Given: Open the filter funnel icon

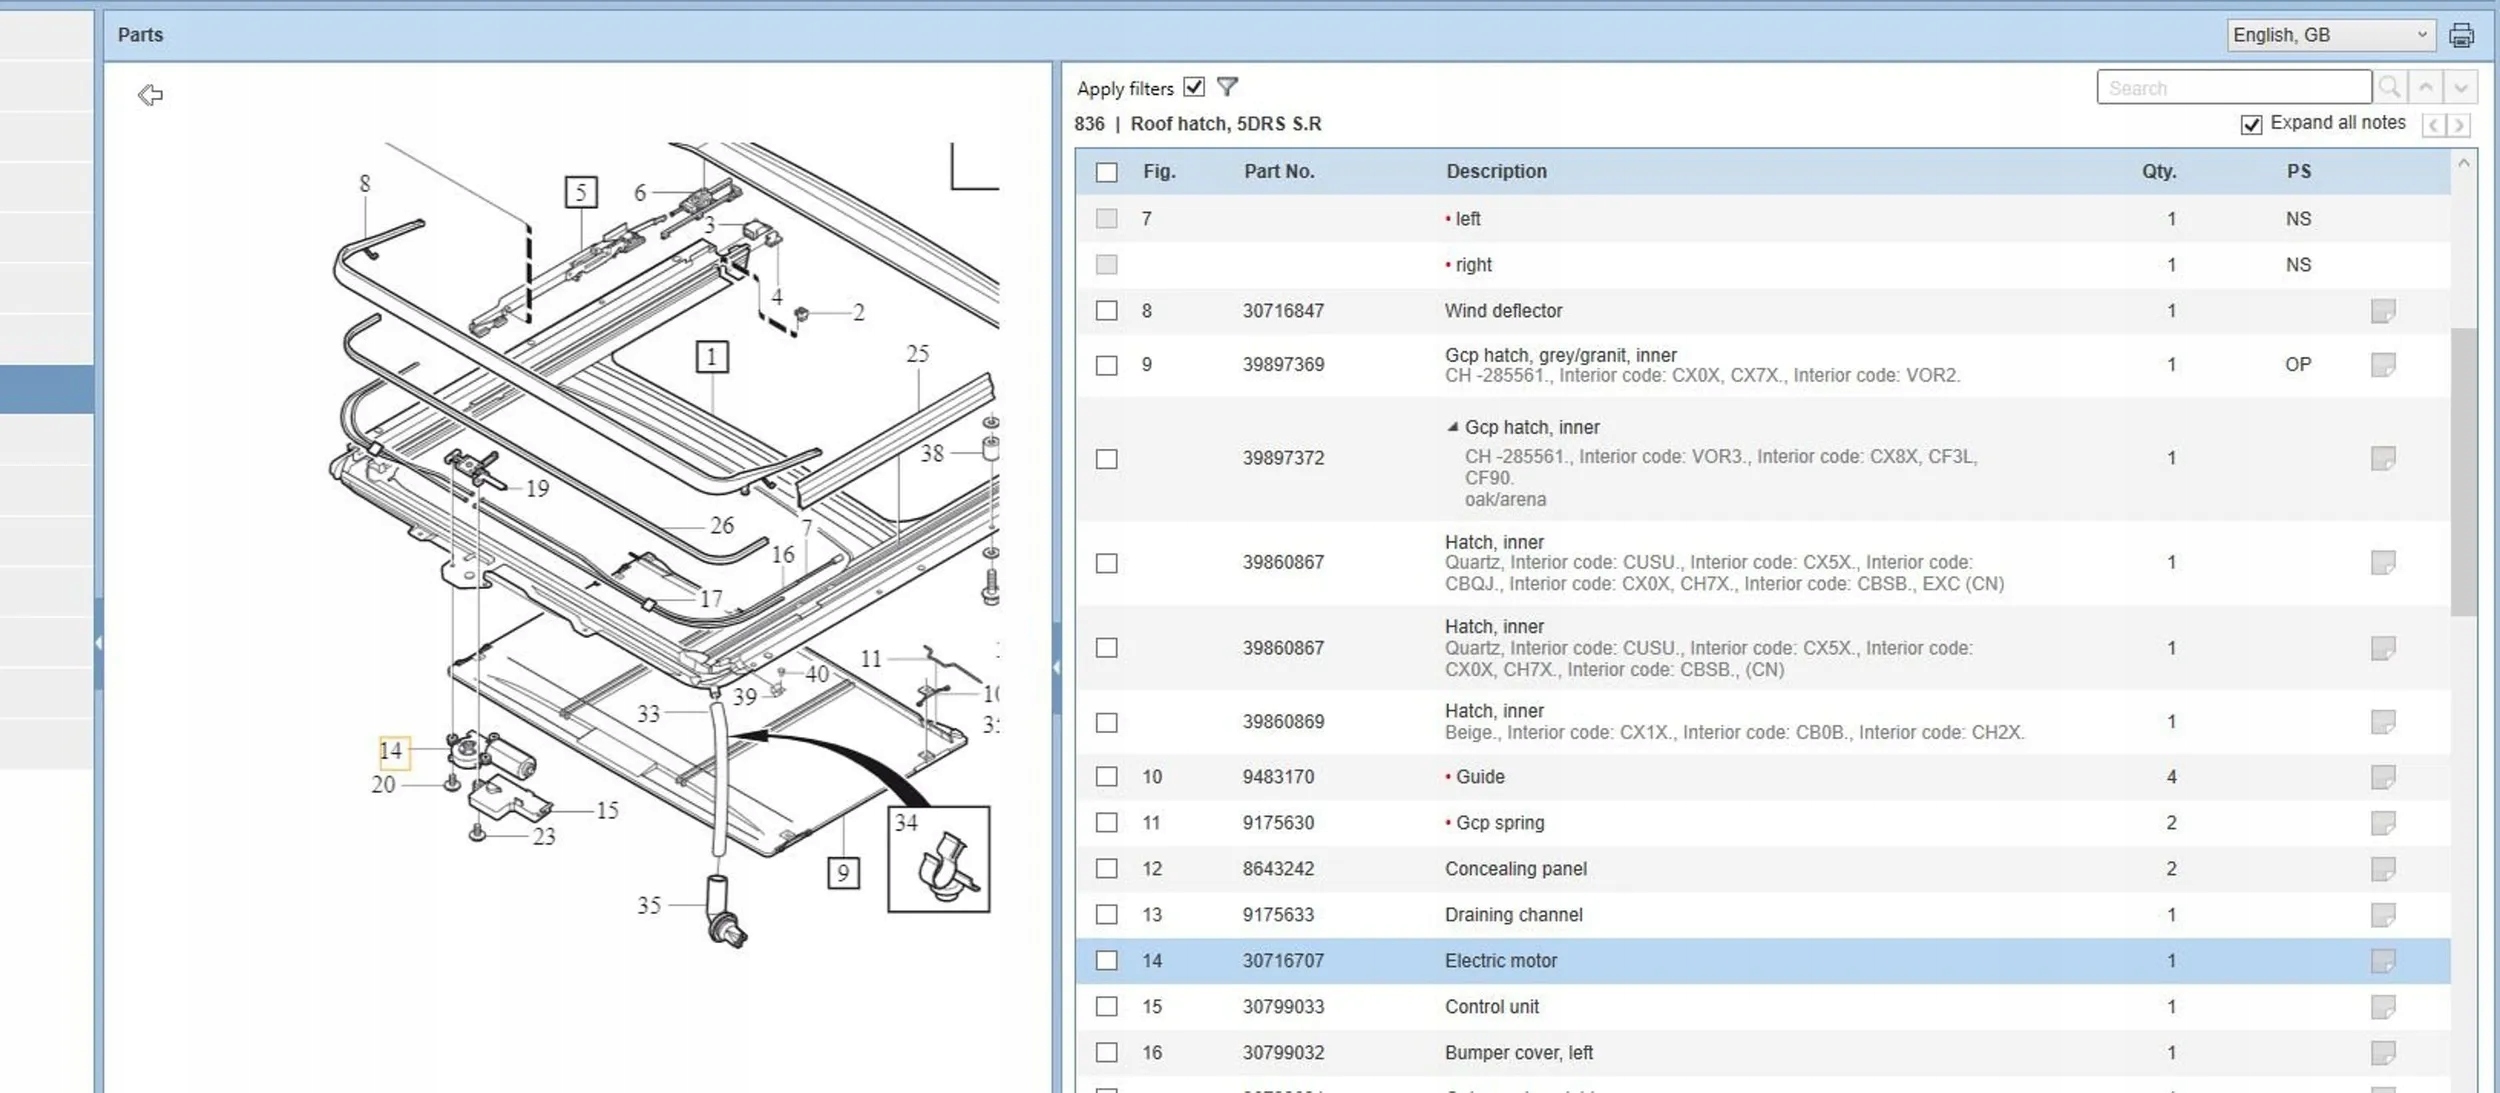Looking at the screenshot, I should (1227, 87).
